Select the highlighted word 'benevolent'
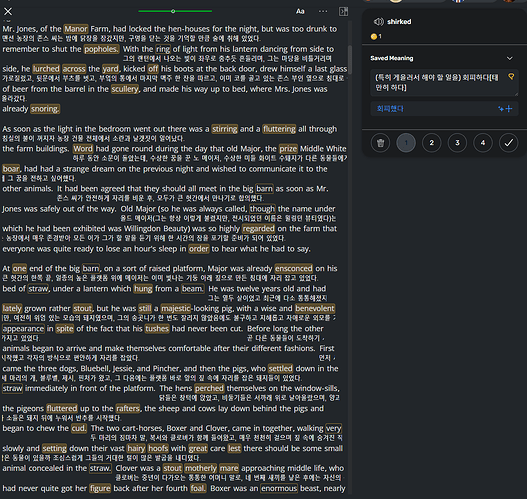The height and width of the screenshot is (499, 527). pyautogui.click(x=315, y=308)
